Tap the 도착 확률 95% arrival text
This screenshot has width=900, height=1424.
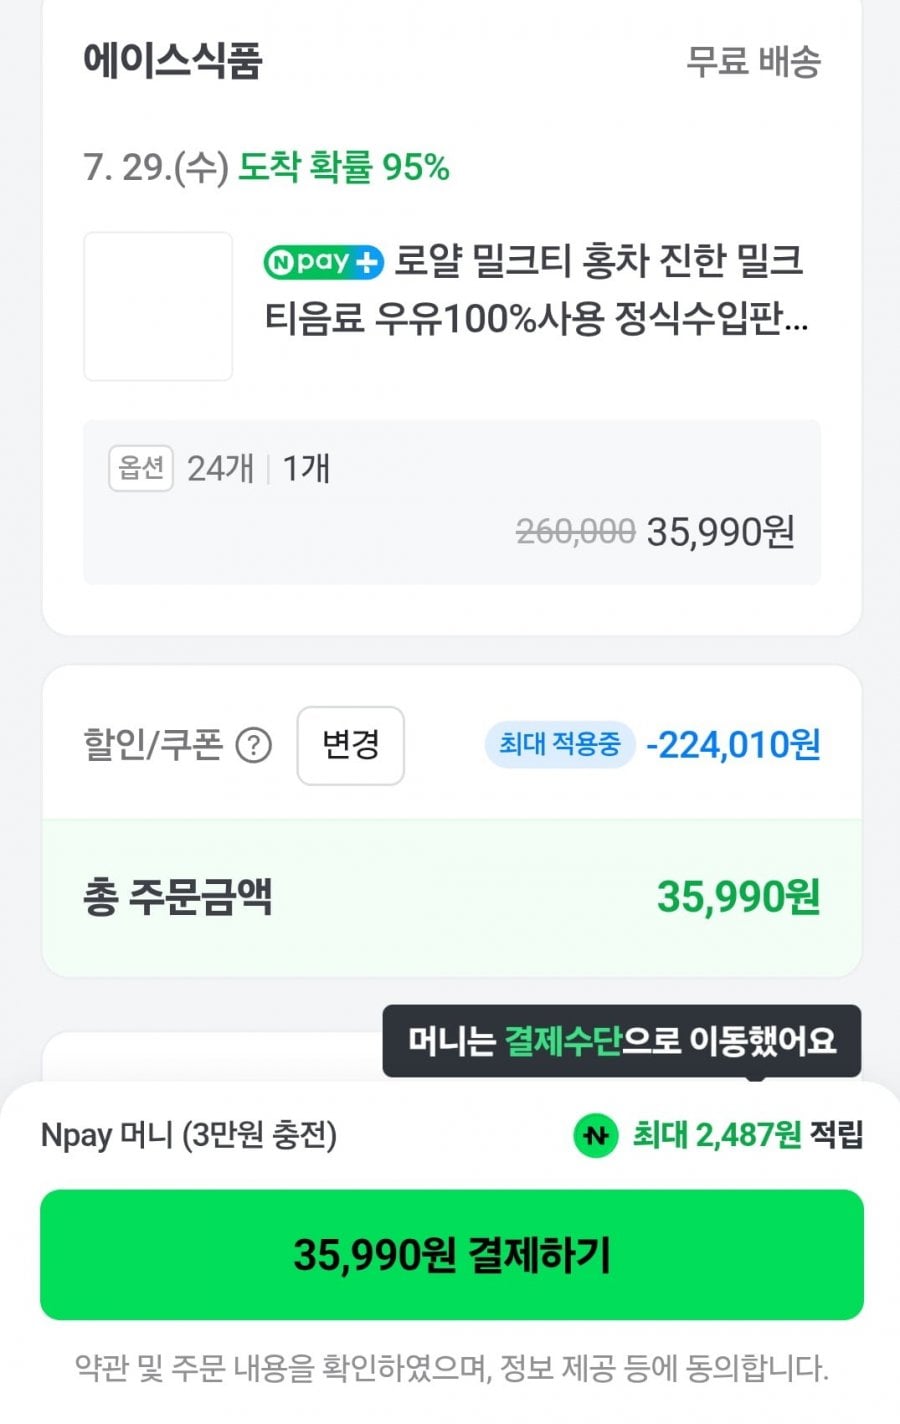click(343, 167)
